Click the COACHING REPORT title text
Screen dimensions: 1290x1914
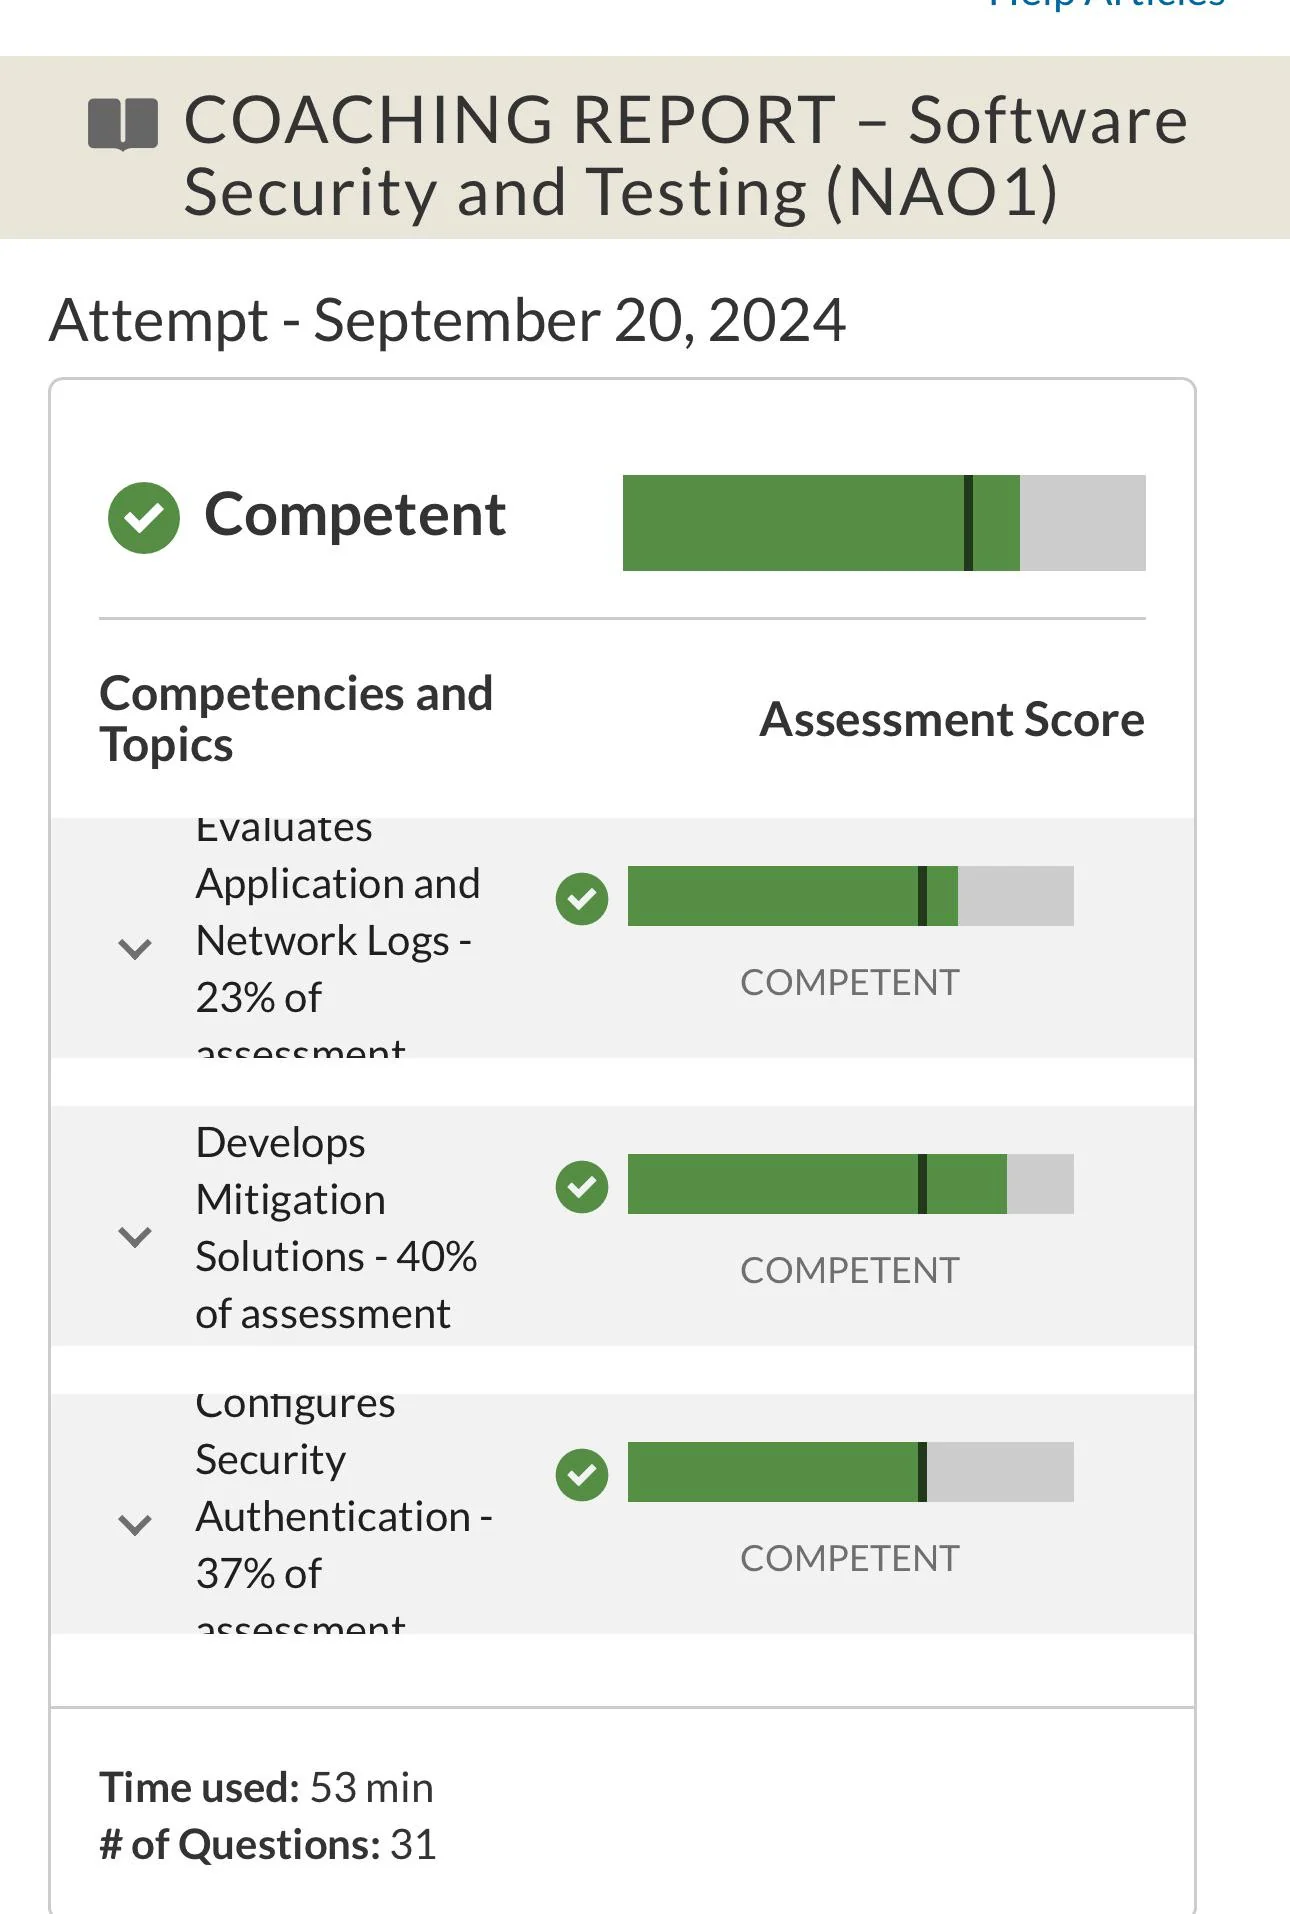click(685, 155)
